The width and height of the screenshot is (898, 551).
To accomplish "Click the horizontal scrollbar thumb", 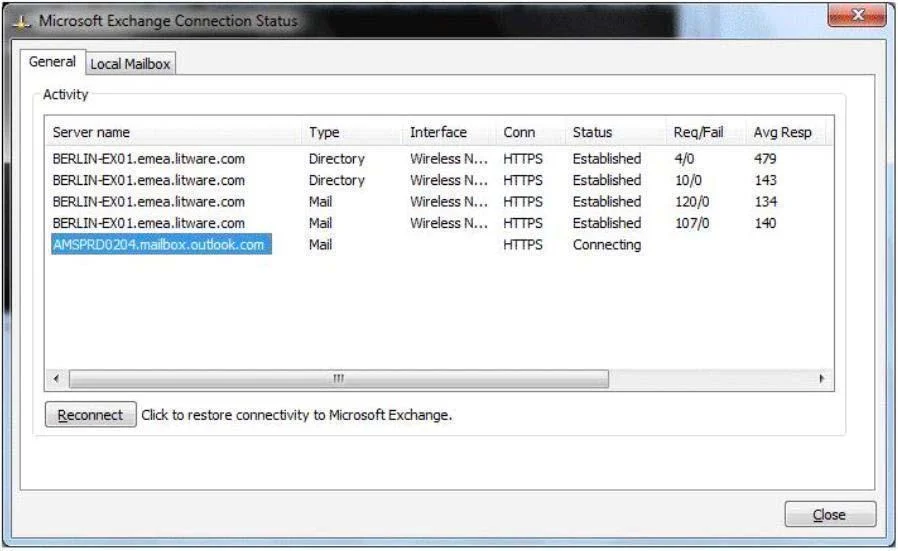I will pos(338,379).
